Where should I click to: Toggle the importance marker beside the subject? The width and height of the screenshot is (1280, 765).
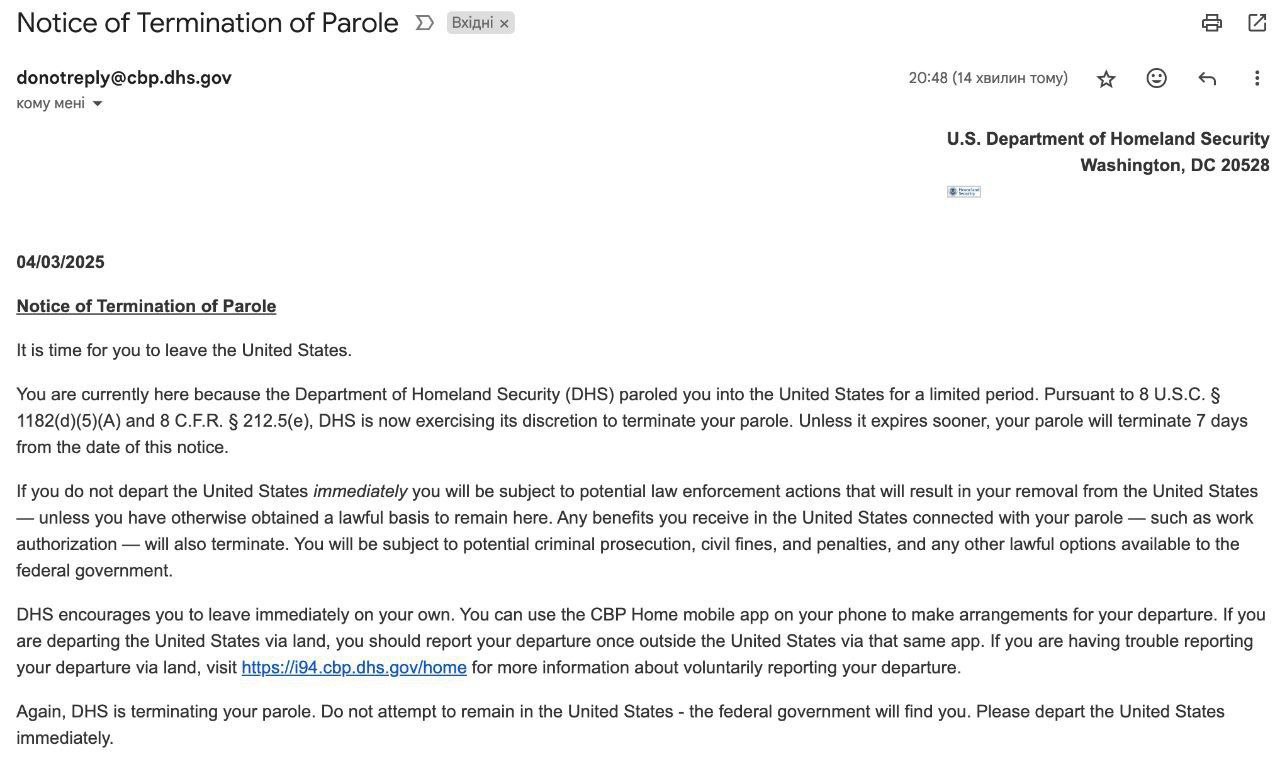pyautogui.click(x=424, y=23)
